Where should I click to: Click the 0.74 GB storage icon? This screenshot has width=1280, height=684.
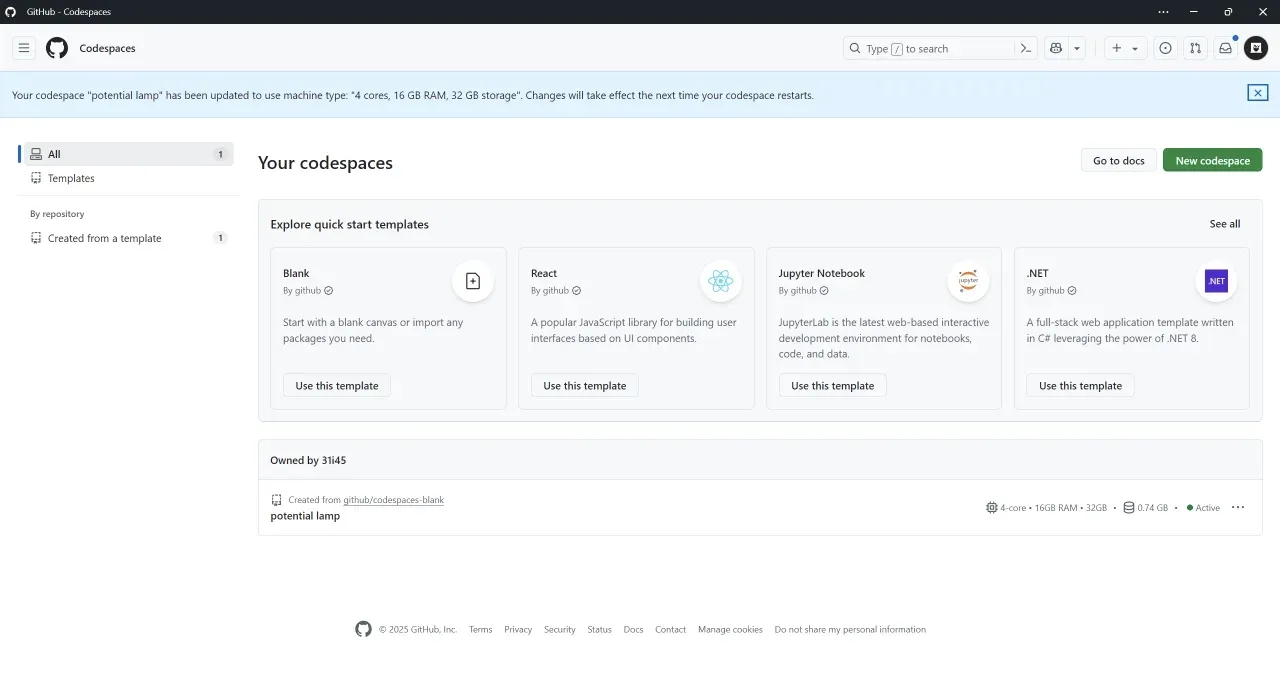1129,508
